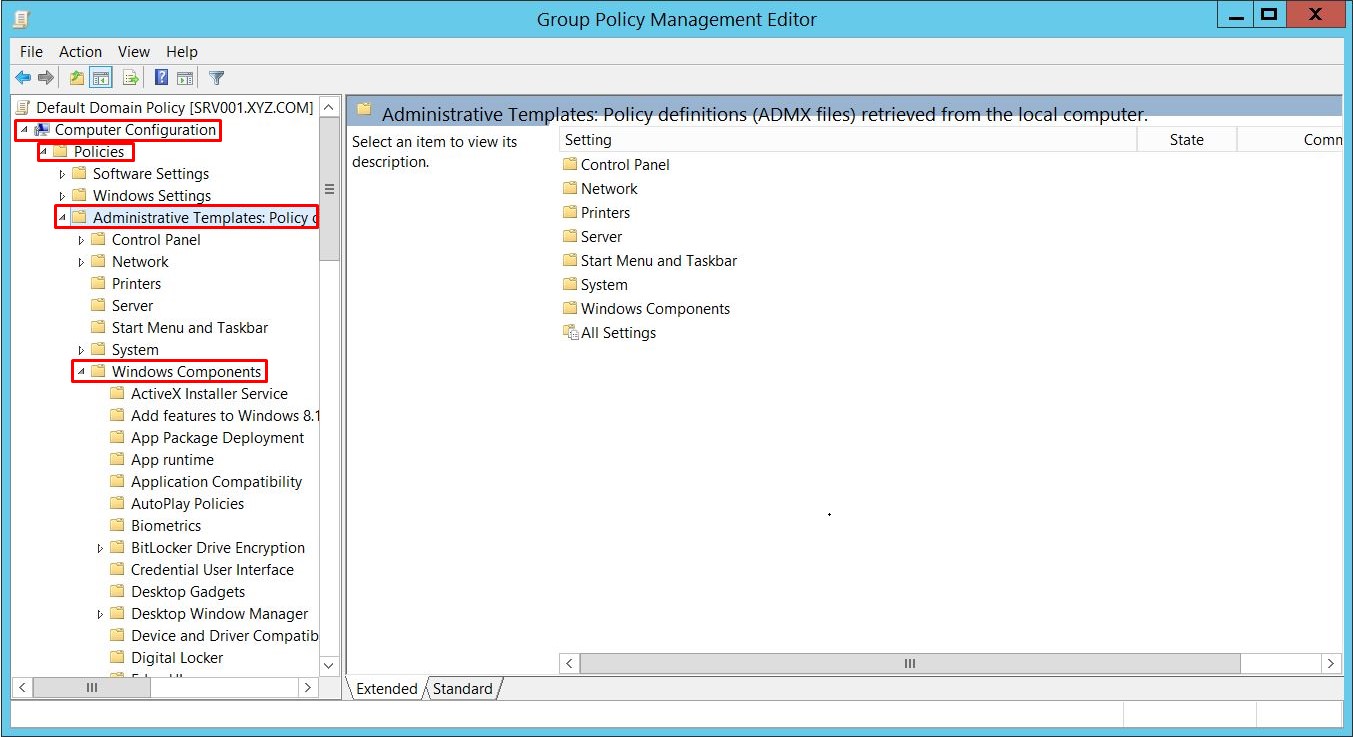This screenshot has width=1353, height=737.
Task: Click the folder icon of AutoPlay Policies
Action: pyautogui.click(x=117, y=503)
